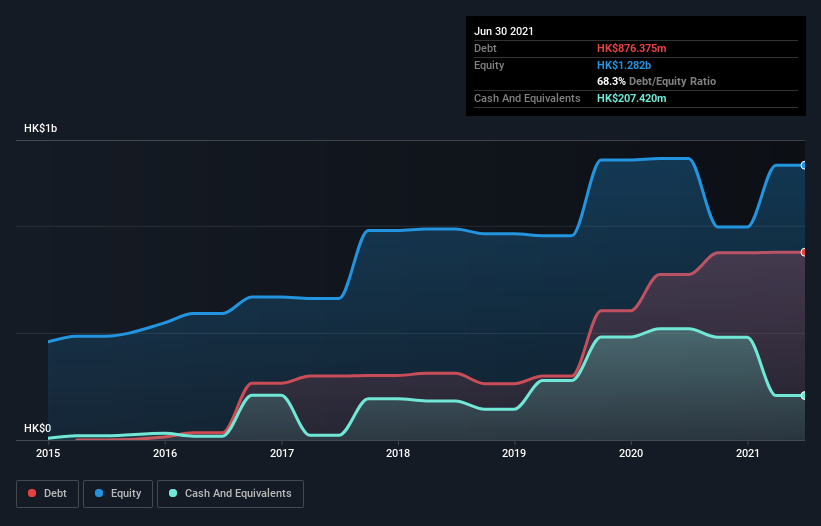Click the 2020 x-axis label
The image size is (821, 526).
[631, 453]
